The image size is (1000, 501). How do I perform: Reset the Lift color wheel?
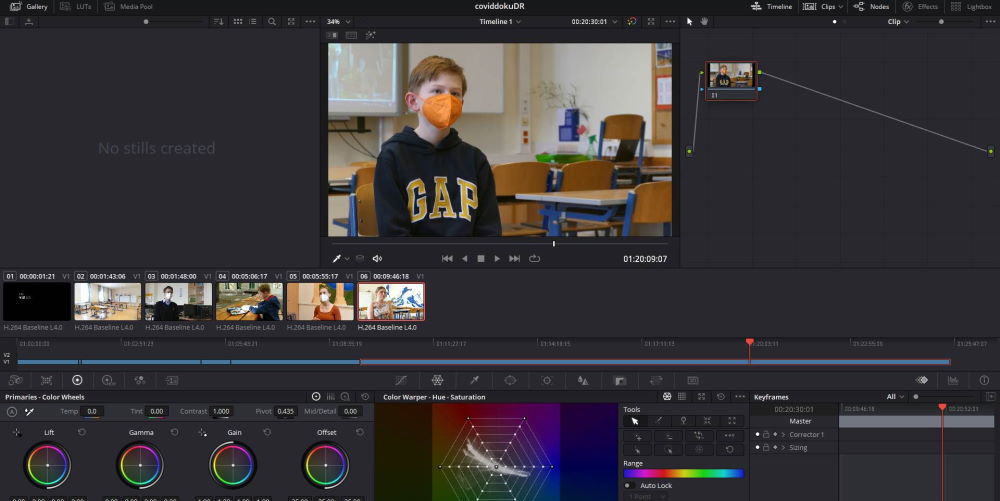(x=82, y=432)
